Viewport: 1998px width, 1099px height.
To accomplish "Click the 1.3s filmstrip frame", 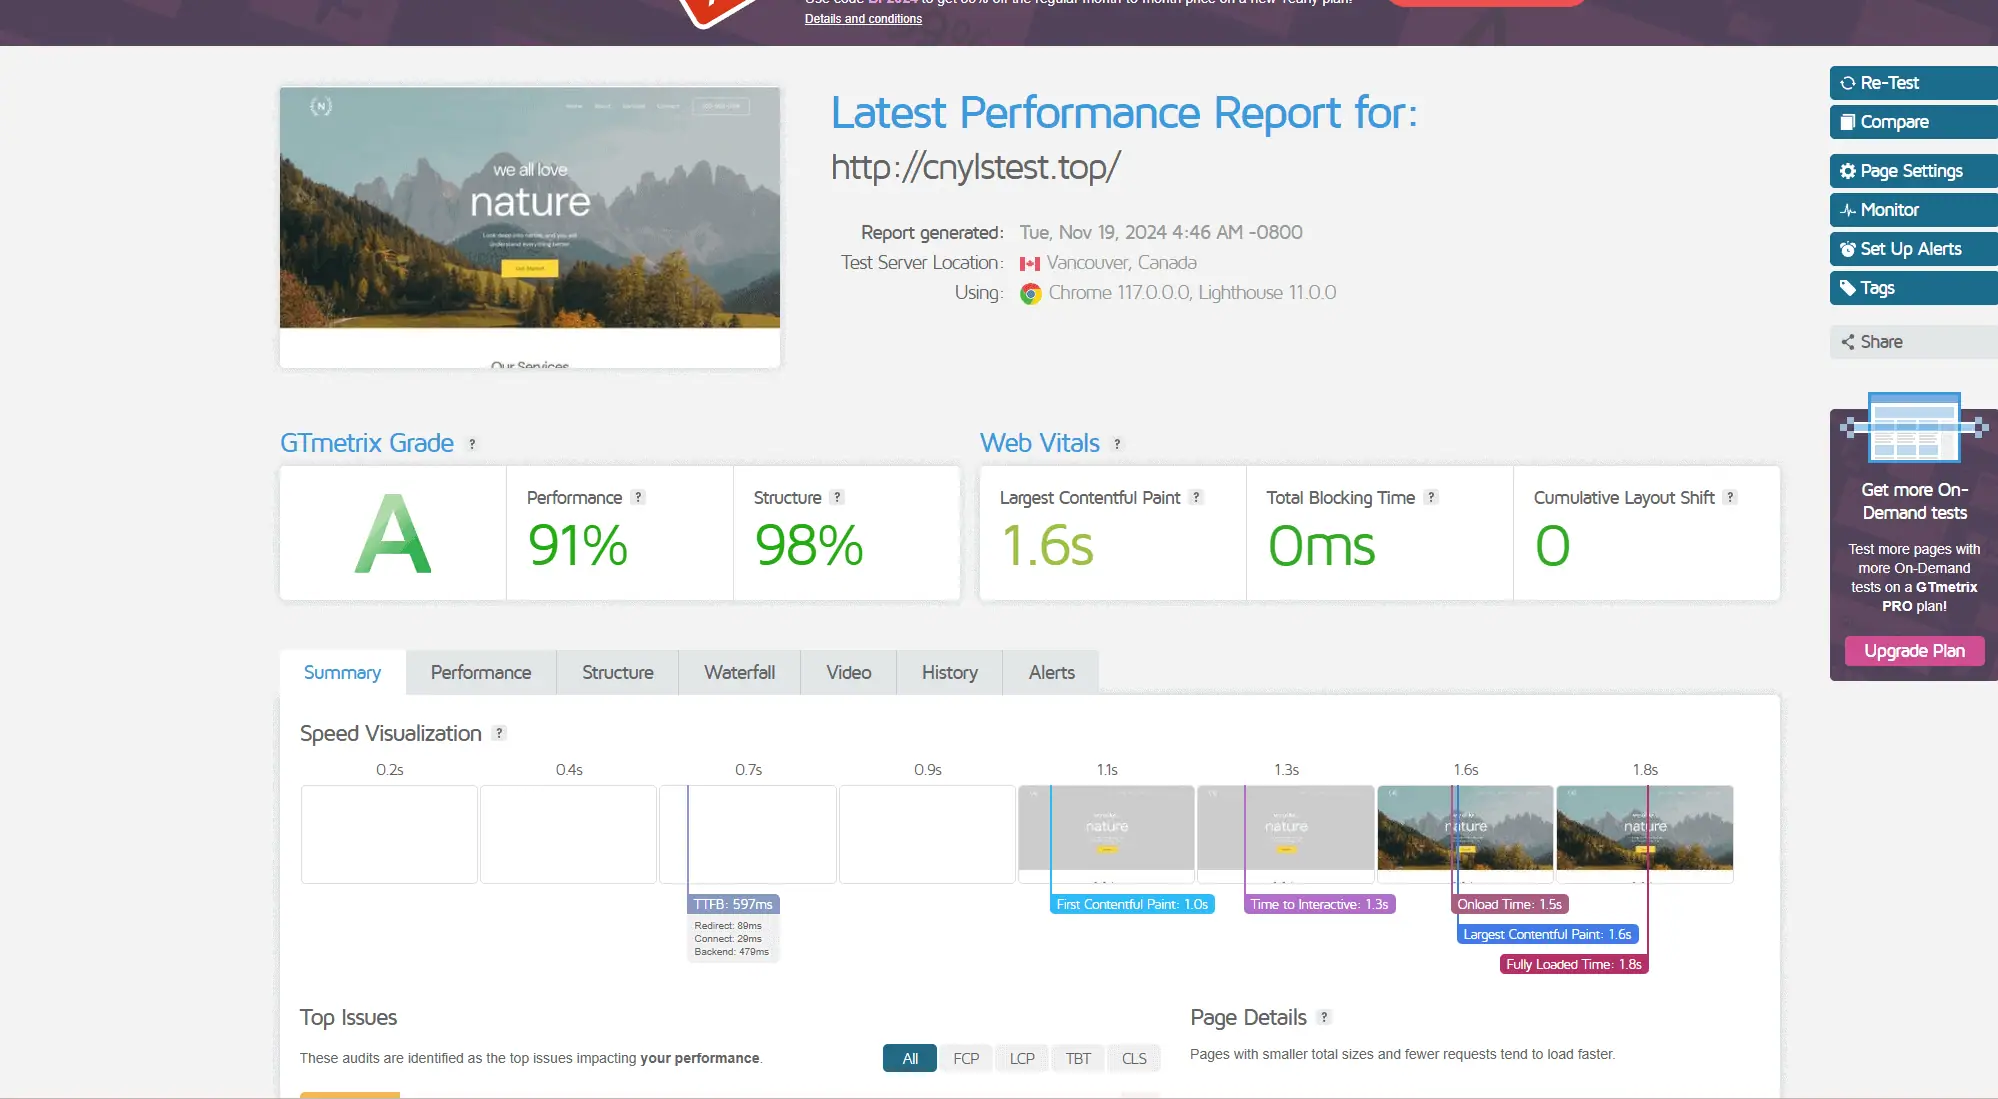I will (x=1286, y=834).
